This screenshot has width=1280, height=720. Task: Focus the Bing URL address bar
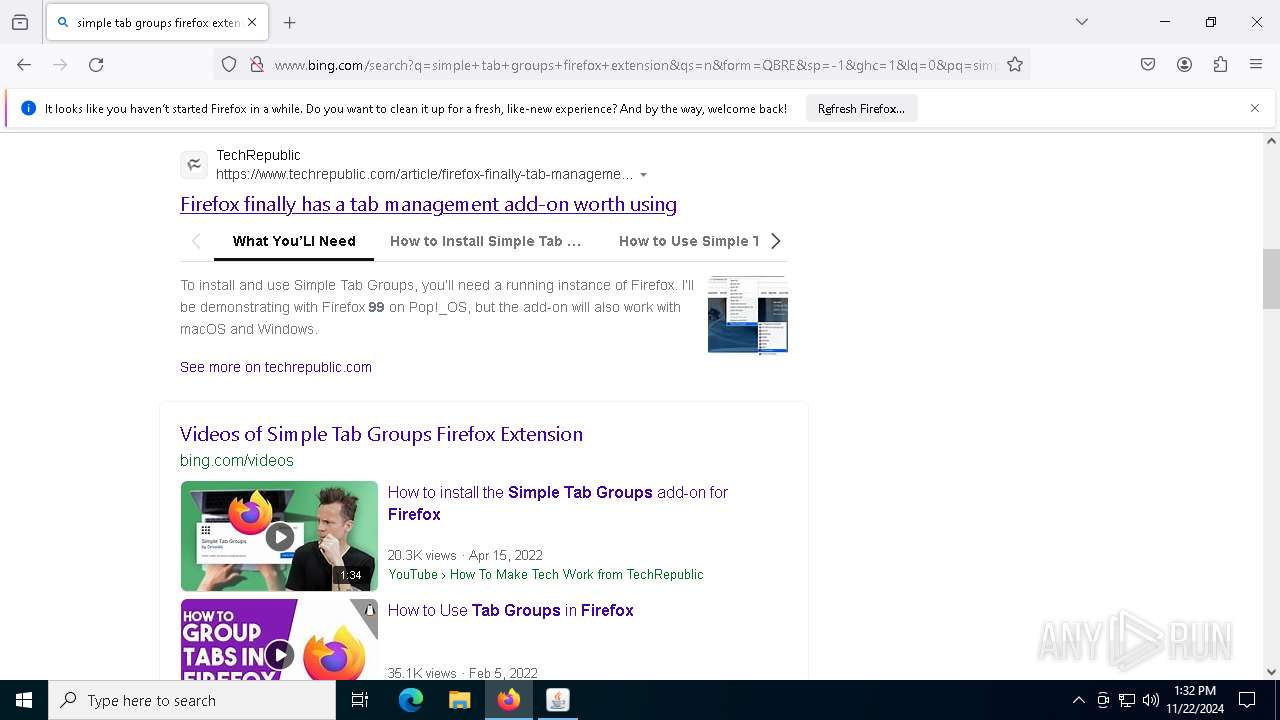636,65
